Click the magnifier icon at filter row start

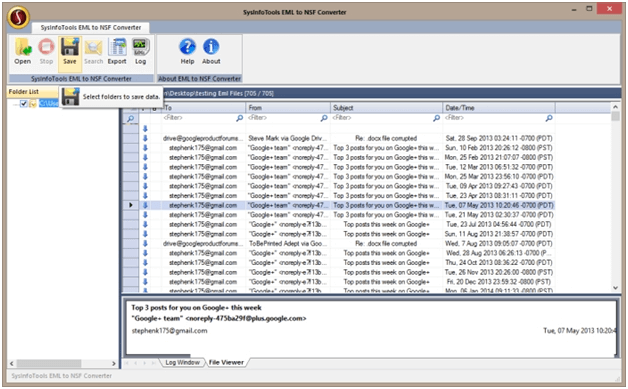pos(131,119)
